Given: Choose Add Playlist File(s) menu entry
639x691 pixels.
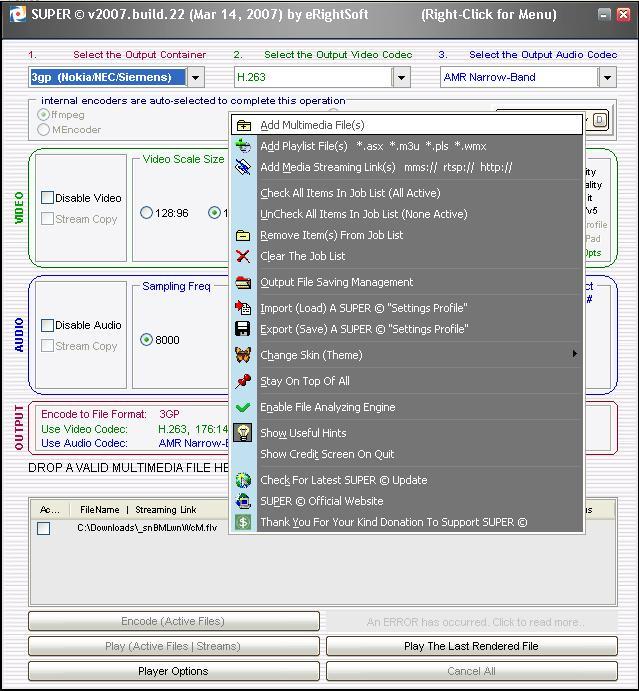Looking at the screenshot, I should coord(407,146).
